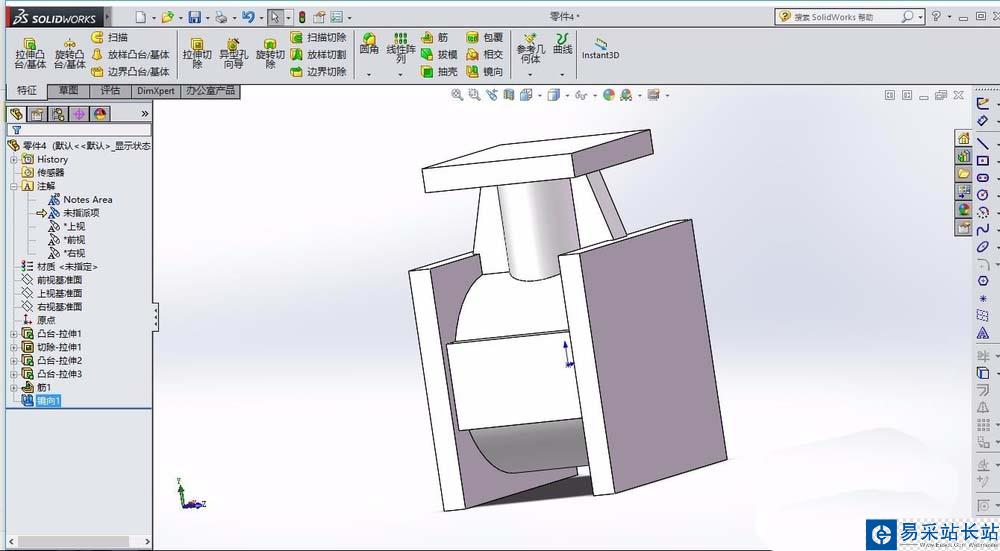Image resolution: width=1000 pixels, height=551 pixels.
Task: Collapse the FeatureManager panel via side handle
Action: [x=156, y=317]
